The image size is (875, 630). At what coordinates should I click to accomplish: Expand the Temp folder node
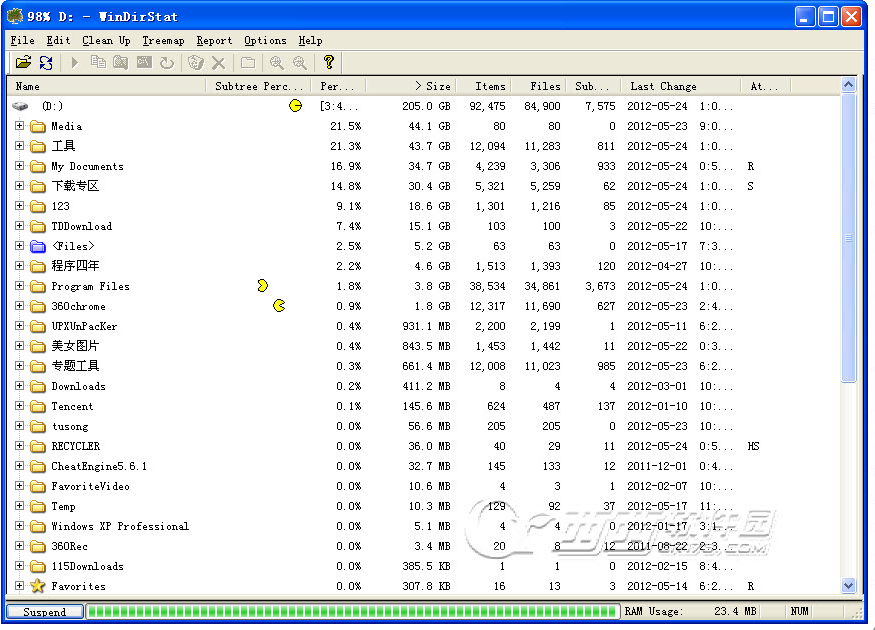point(20,506)
